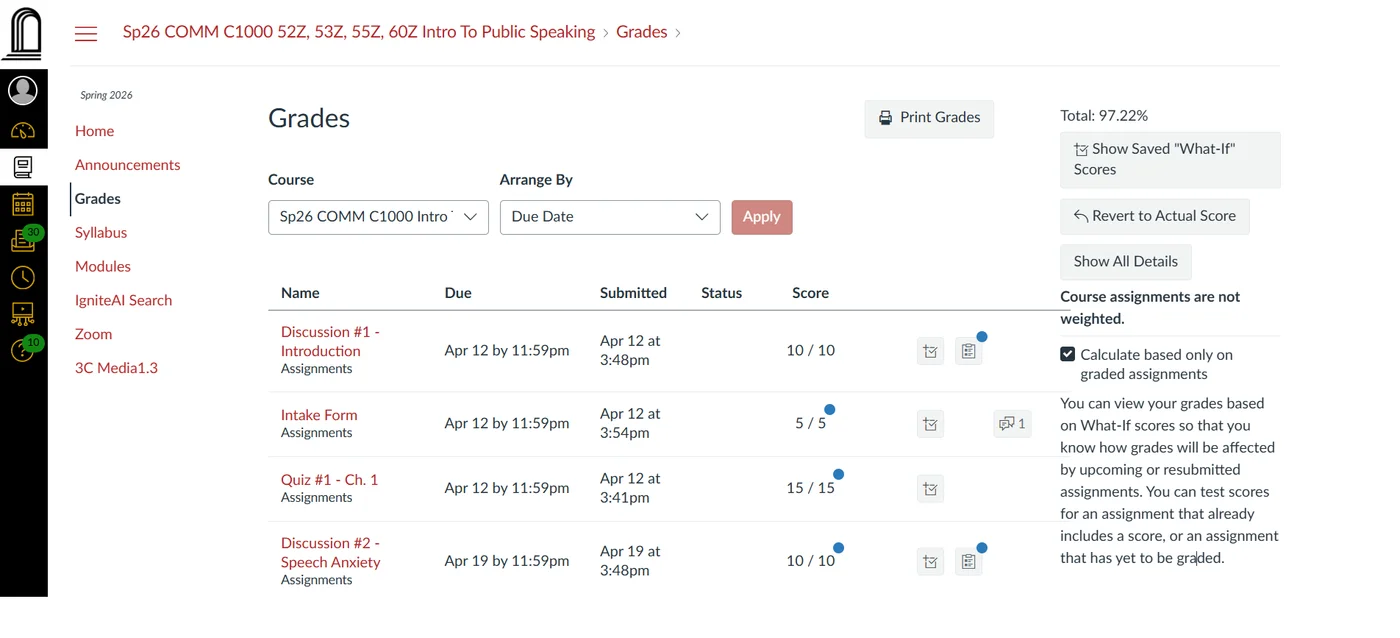Click What-If icon for Discussion #1 row
Viewport: 1400px width, 638px height.
(930, 351)
